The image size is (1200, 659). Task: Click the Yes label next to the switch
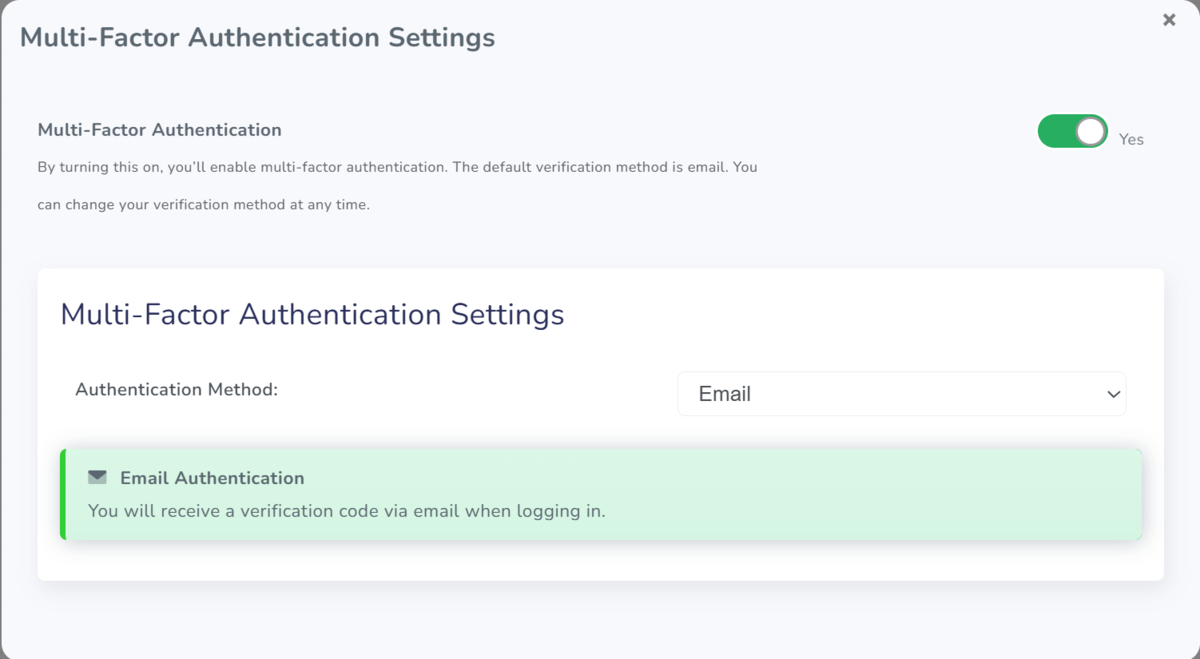(1131, 139)
